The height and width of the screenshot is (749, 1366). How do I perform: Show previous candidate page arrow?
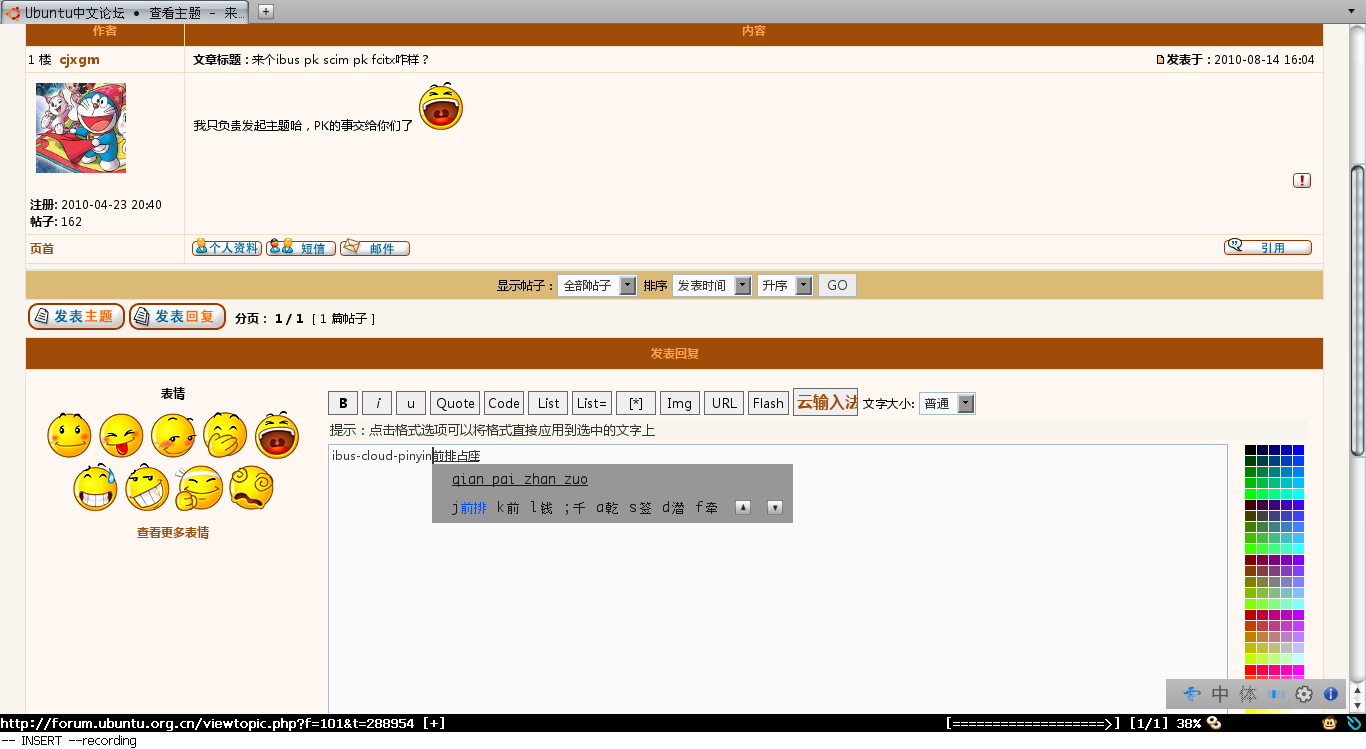(743, 508)
